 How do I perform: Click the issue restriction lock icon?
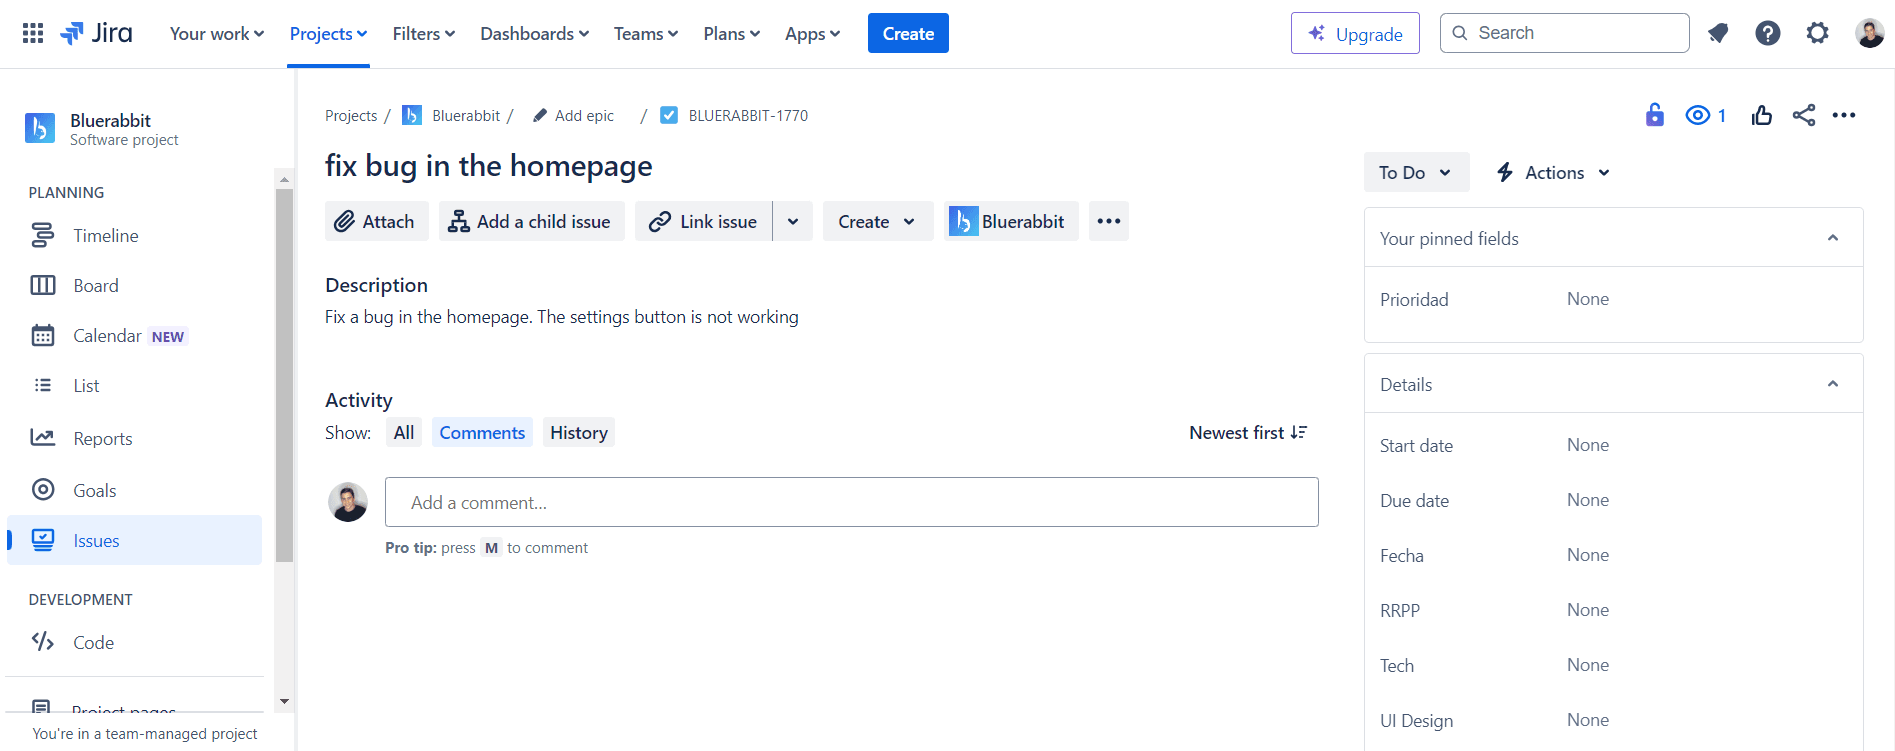1655,115
